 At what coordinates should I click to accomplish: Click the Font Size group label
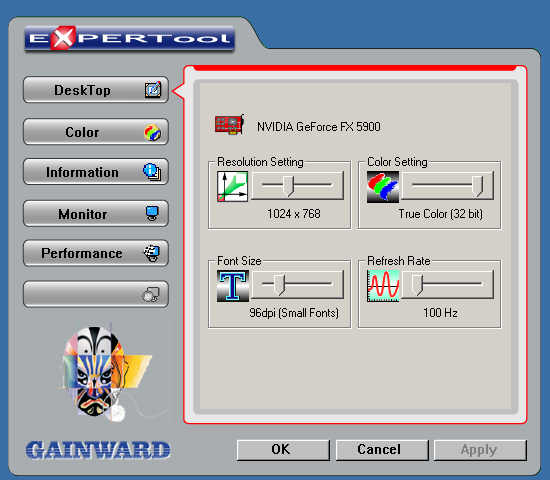tap(239, 261)
